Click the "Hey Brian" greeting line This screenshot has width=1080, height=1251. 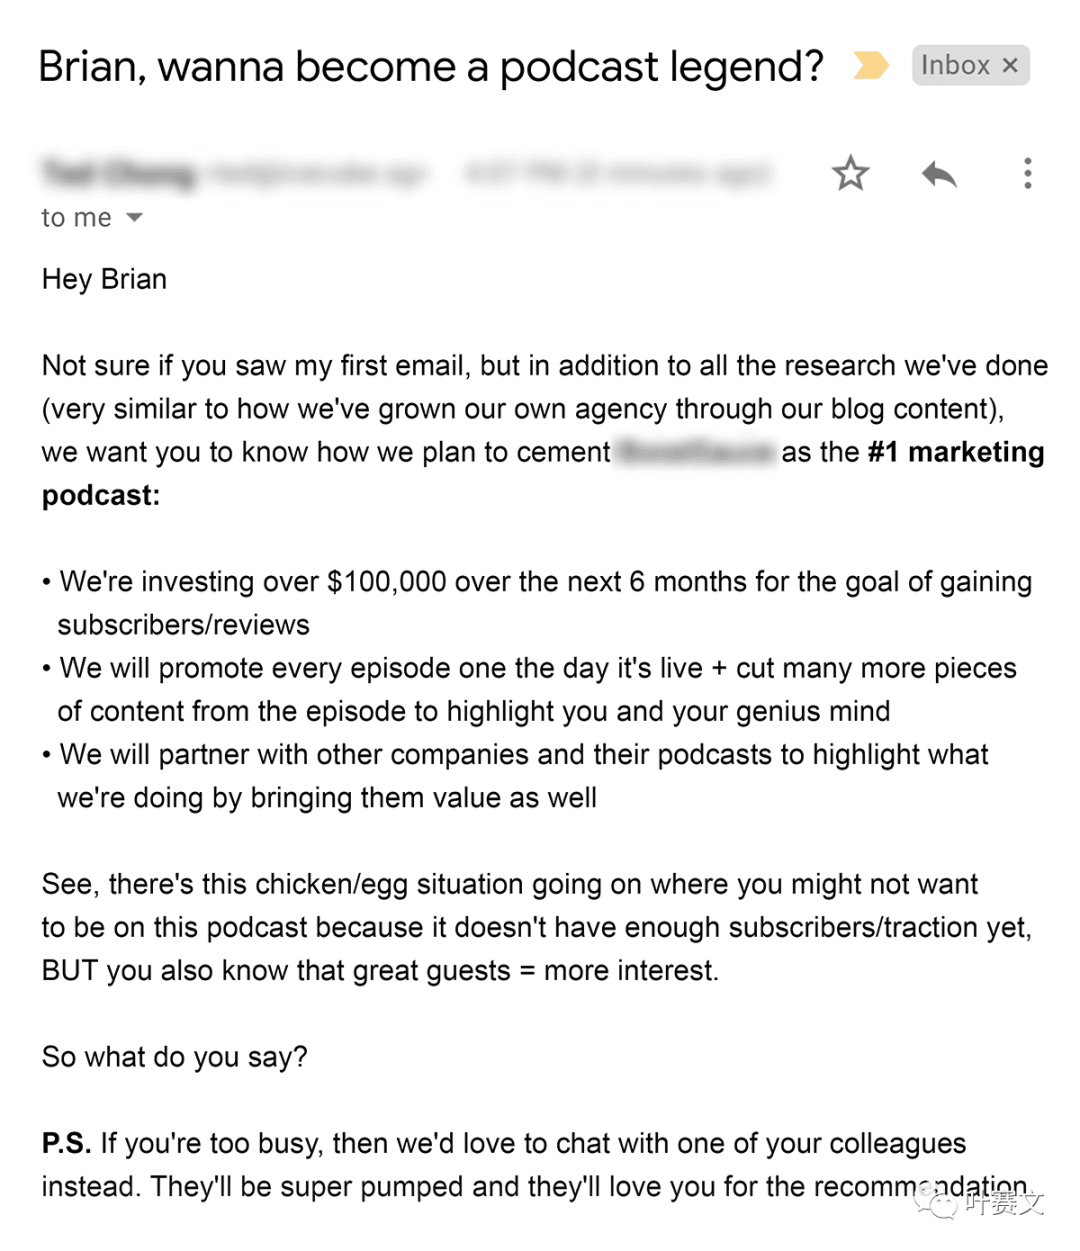point(104,279)
